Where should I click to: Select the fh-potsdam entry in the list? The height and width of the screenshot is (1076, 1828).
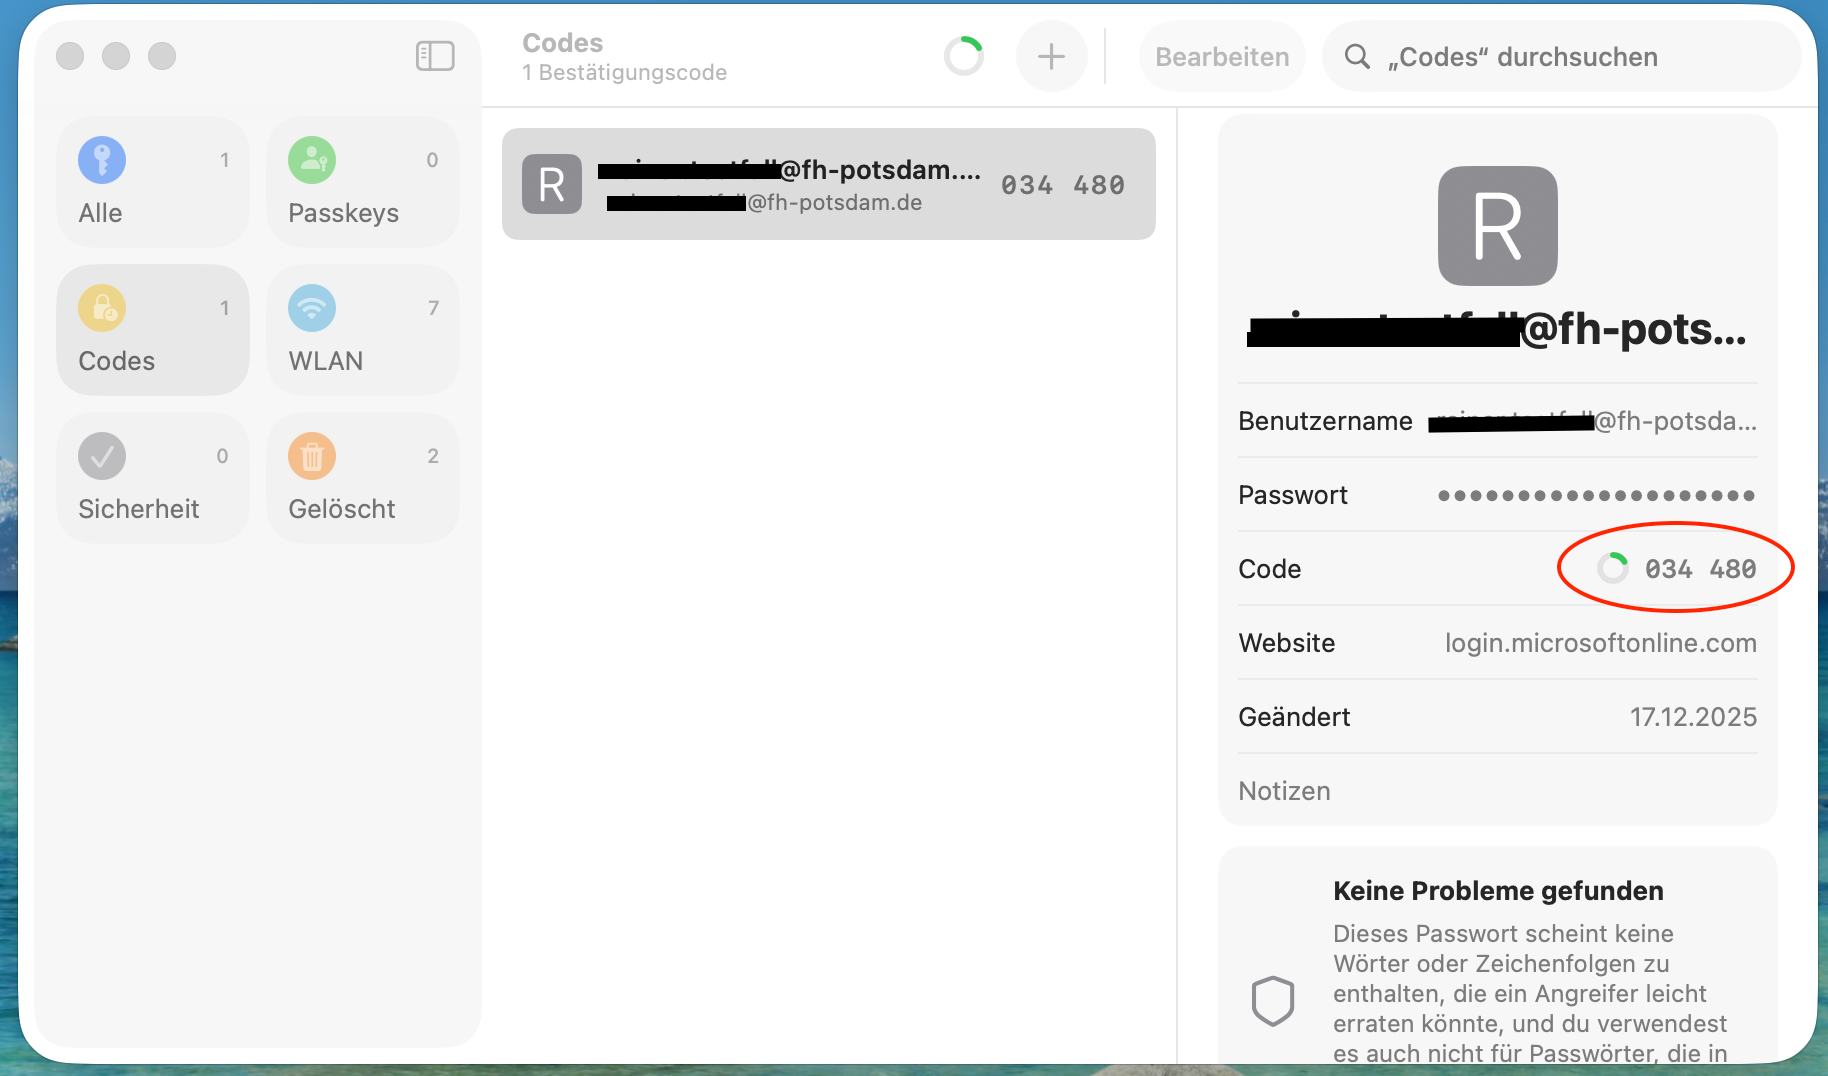coord(790,184)
